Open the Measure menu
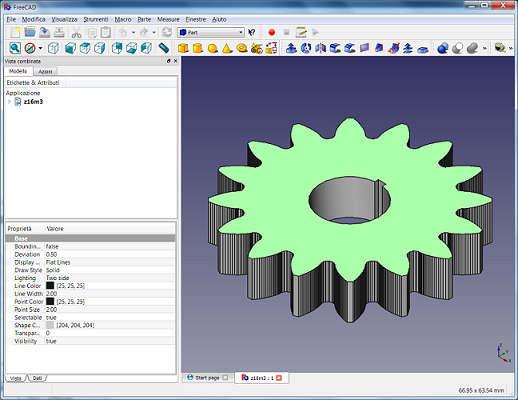 [168, 20]
